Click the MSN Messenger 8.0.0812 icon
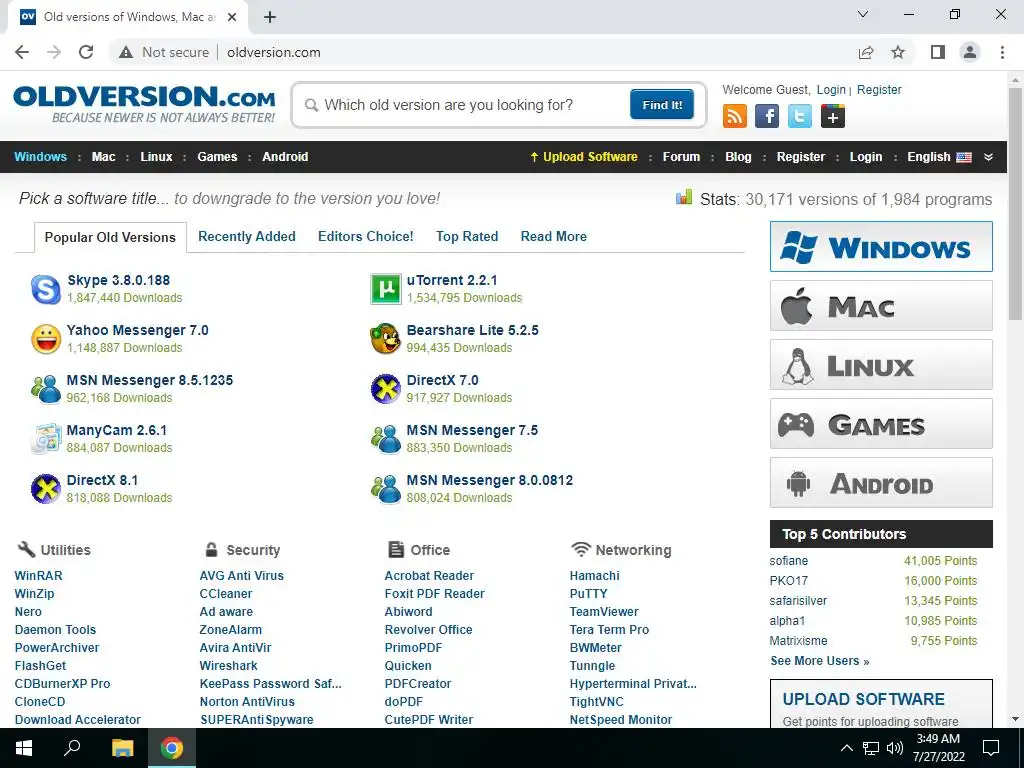This screenshot has height=768, width=1024. (x=386, y=489)
